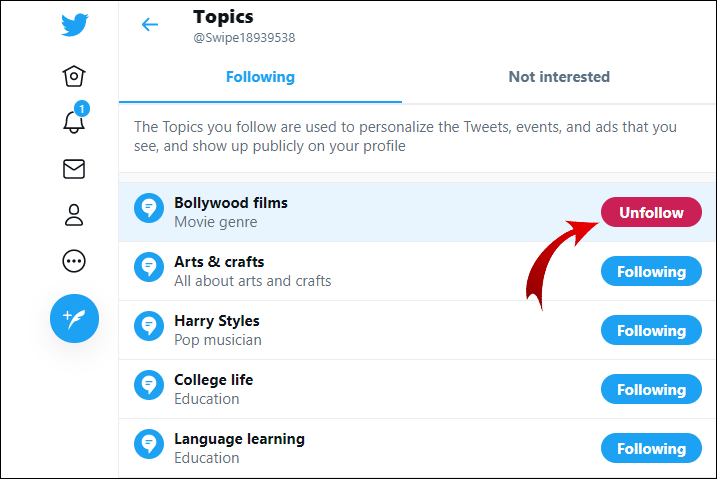Open Notifications bell icon
The width and height of the screenshot is (717, 479).
[x=73, y=122]
